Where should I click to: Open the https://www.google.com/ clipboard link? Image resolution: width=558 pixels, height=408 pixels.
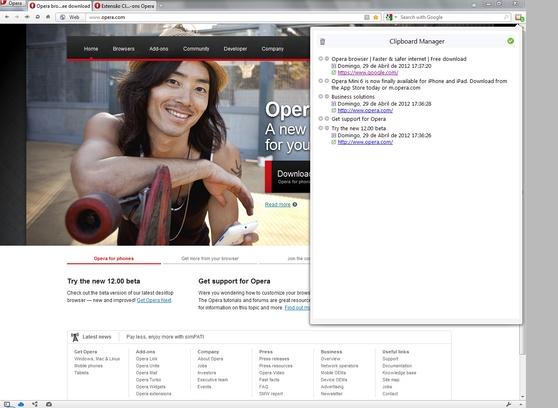tap(368, 73)
